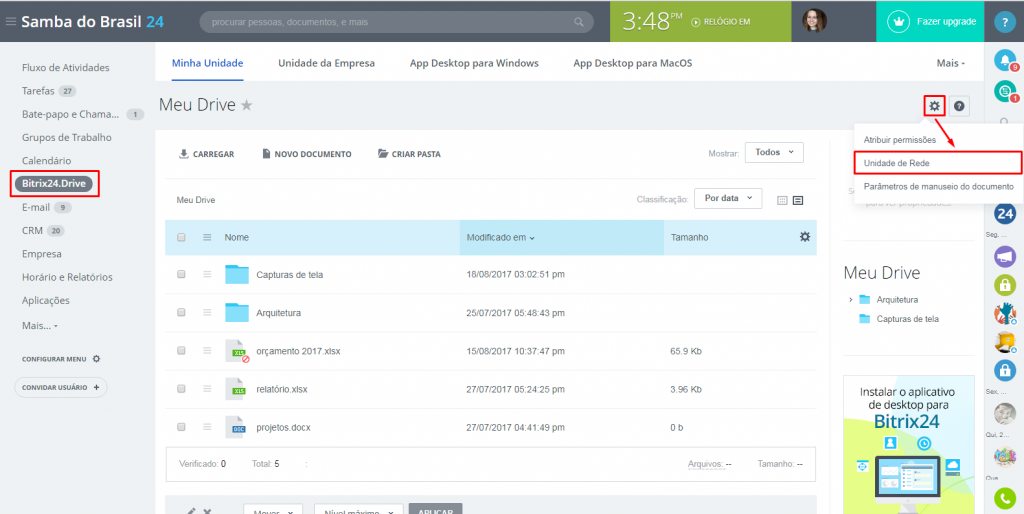
Task: Select Capturas de tela in the folder tree
Action: pos(908,319)
